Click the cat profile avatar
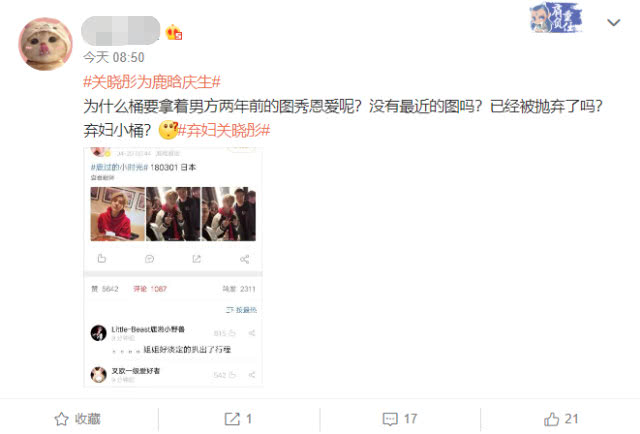The image size is (640, 434). tap(45, 44)
